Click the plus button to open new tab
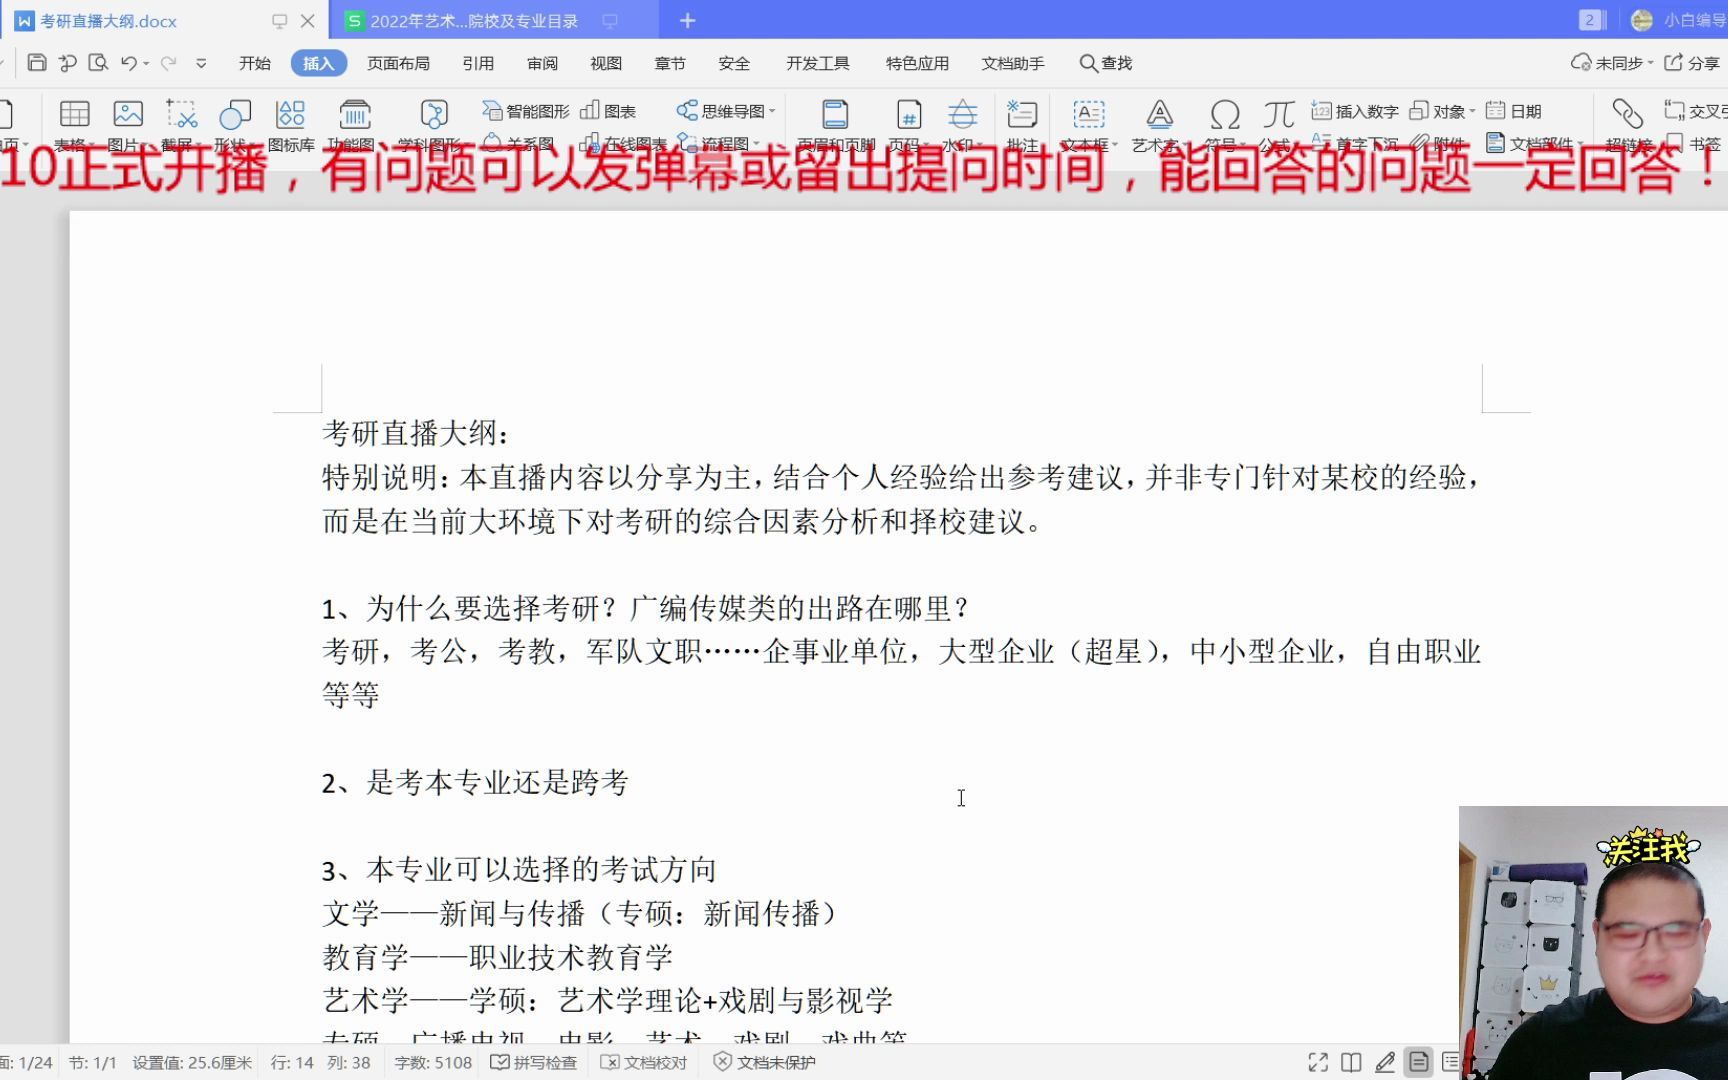The width and height of the screenshot is (1728, 1080). [687, 21]
